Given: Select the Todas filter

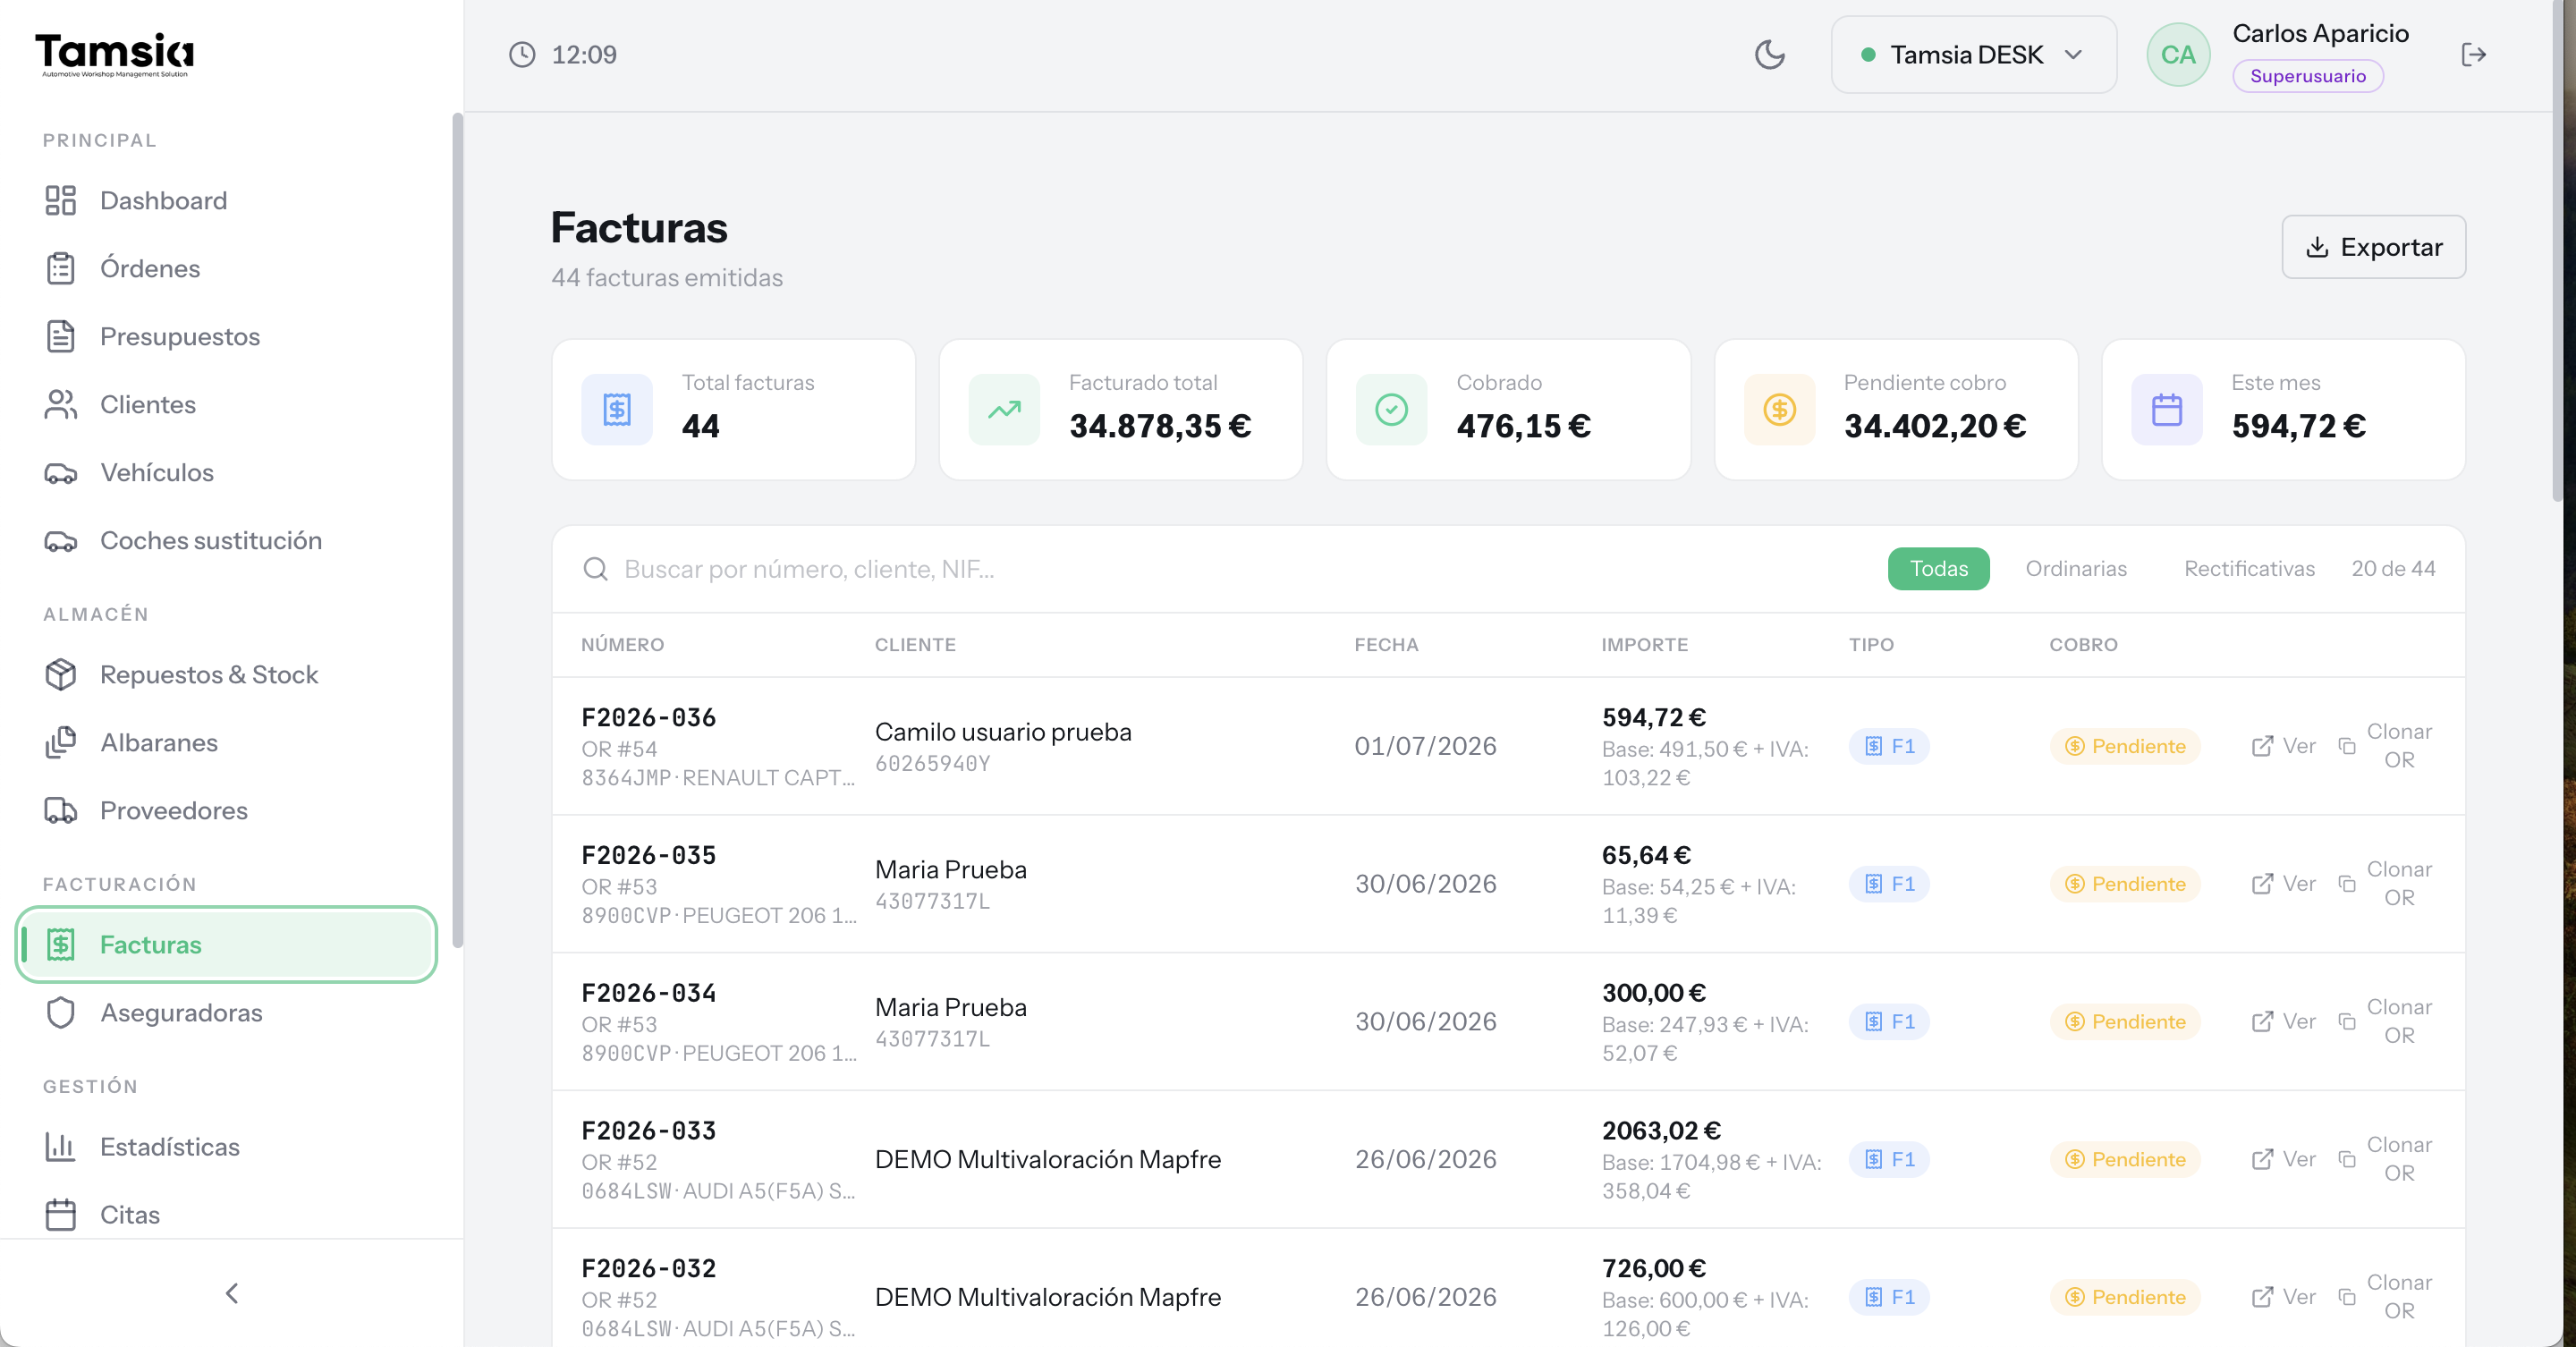Looking at the screenshot, I should (x=1938, y=568).
